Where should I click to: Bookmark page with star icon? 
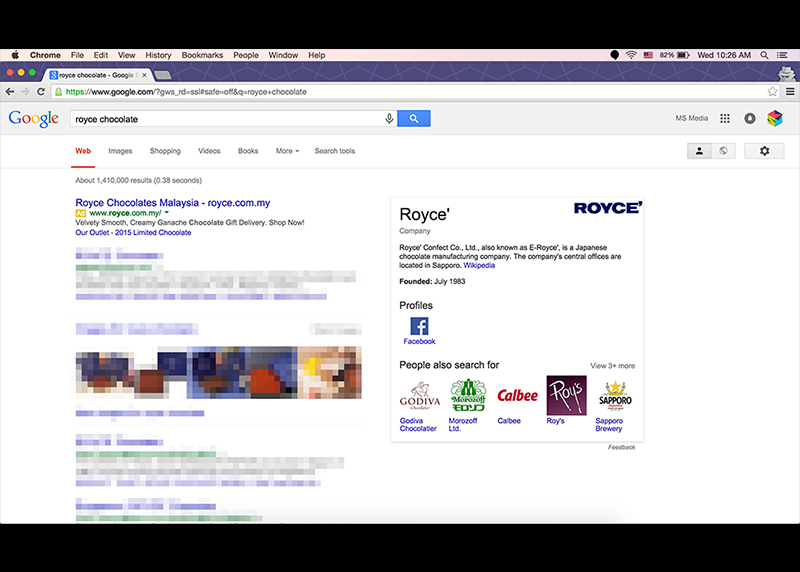point(772,92)
